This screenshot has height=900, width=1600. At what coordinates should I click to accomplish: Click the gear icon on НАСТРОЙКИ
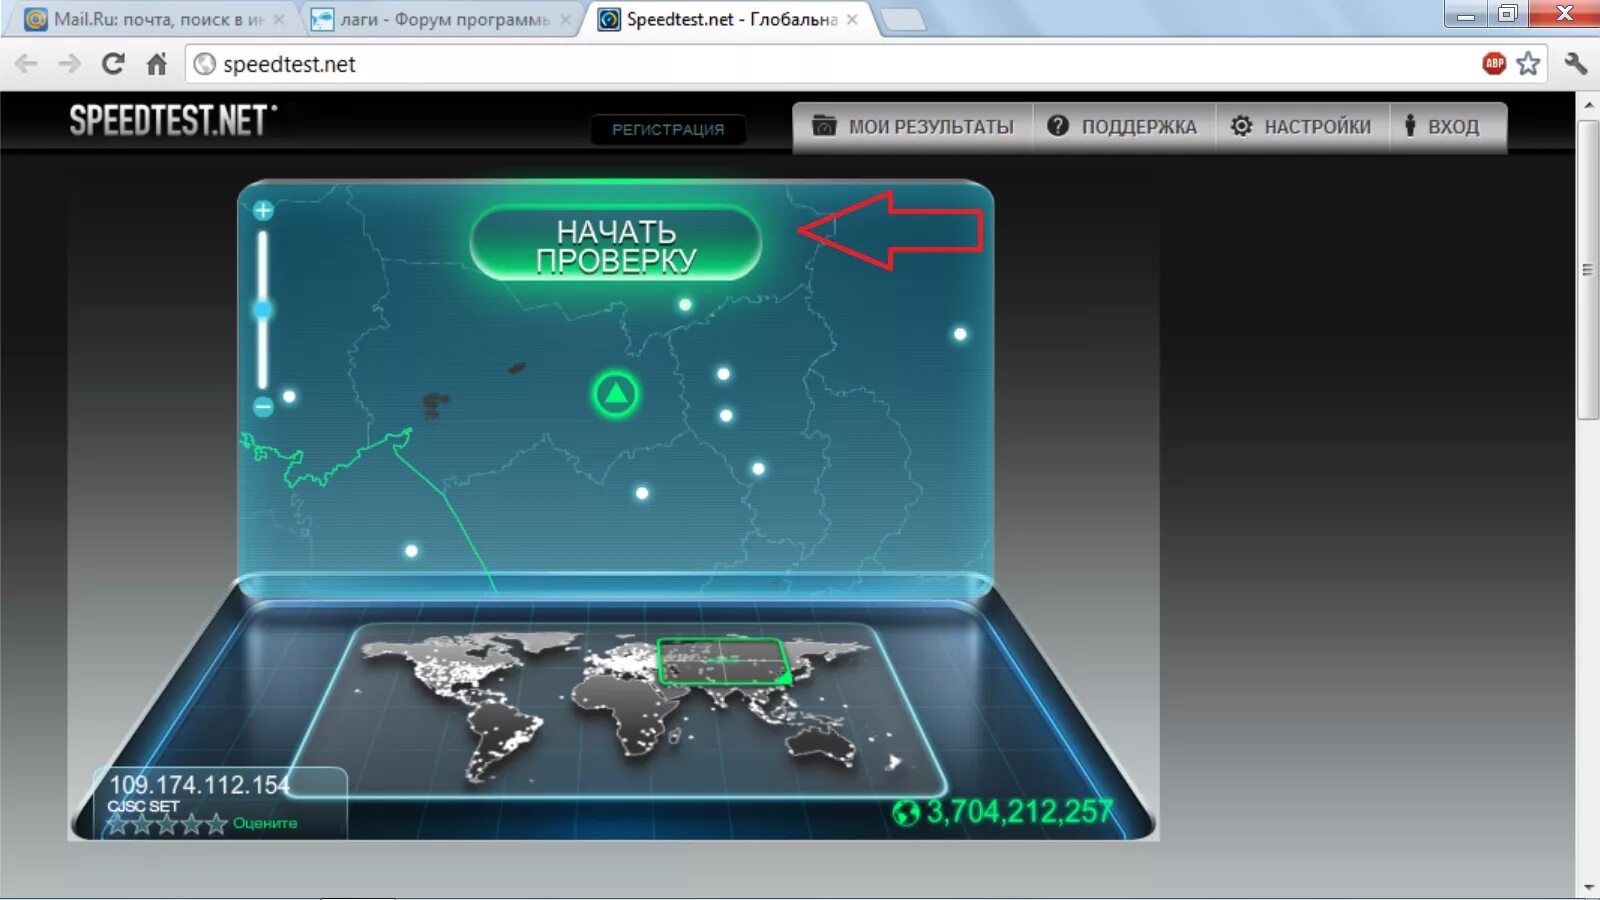(1241, 126)
